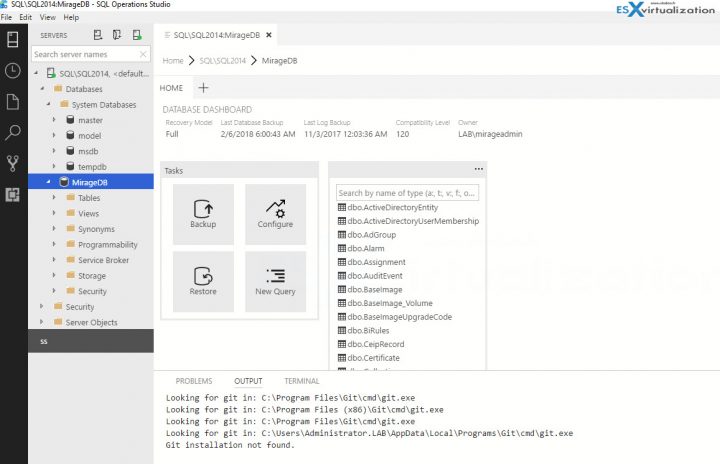Open Search magnifier in activity bar
The height and width of the screenshot is (464, 720).
[x=13, y=132]
